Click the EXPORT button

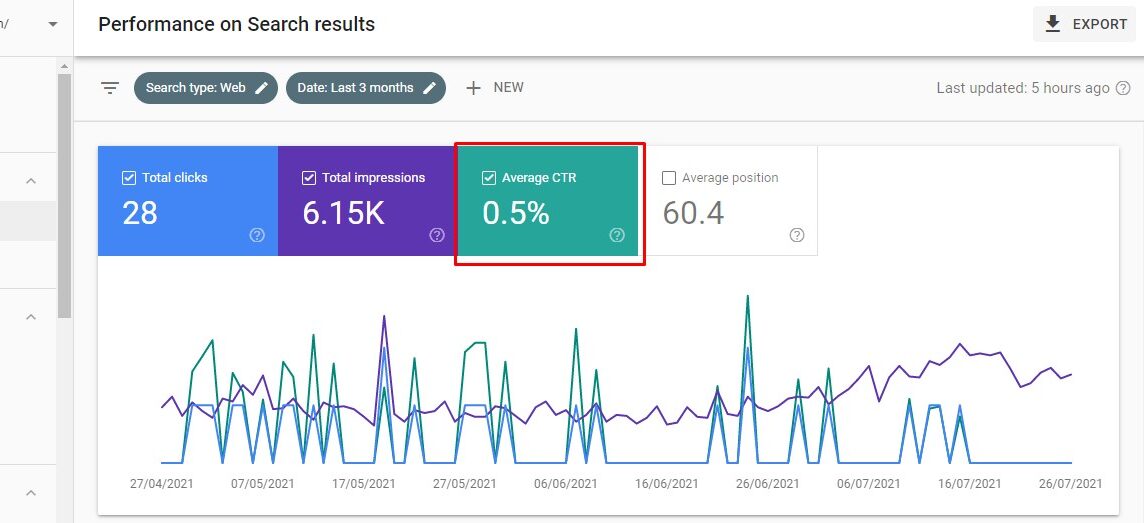(x=1084, y=24)
